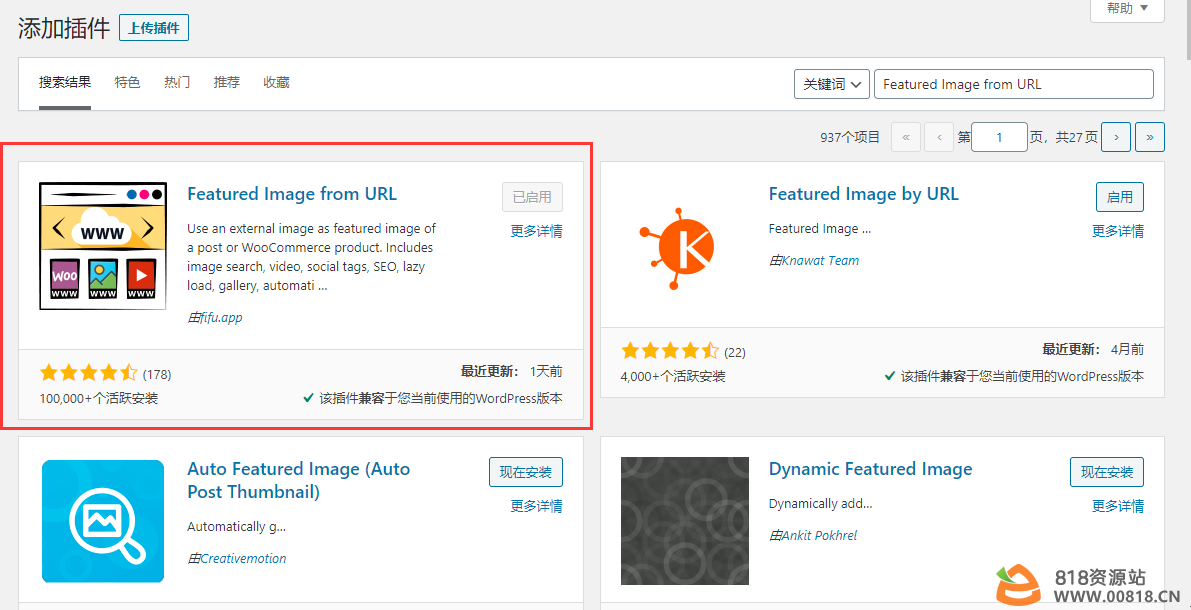The image size is (1191, 610).
Task: Click the Creativemotion author link
Action: (243, 558)
